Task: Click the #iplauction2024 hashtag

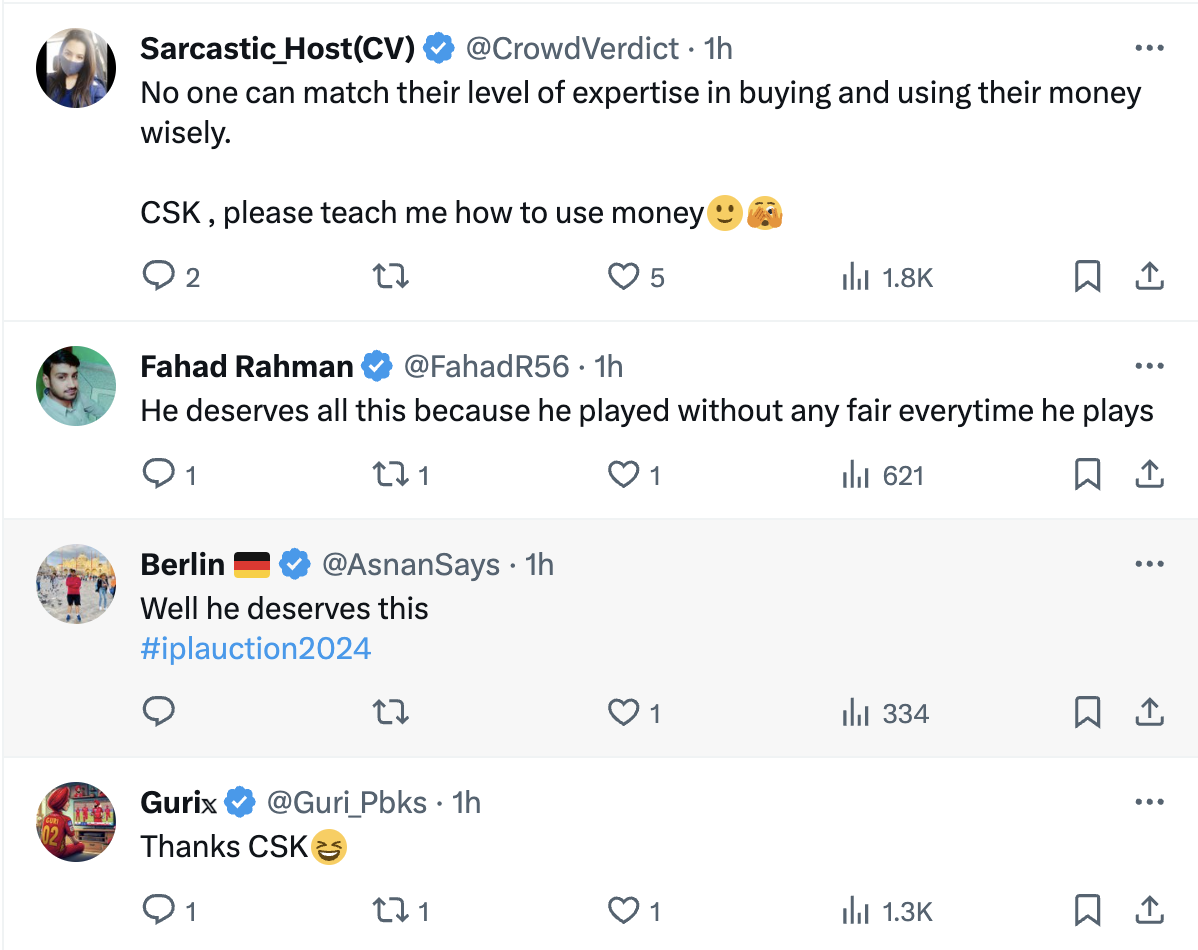Action: pyautogui.click(x=256, y=649)
